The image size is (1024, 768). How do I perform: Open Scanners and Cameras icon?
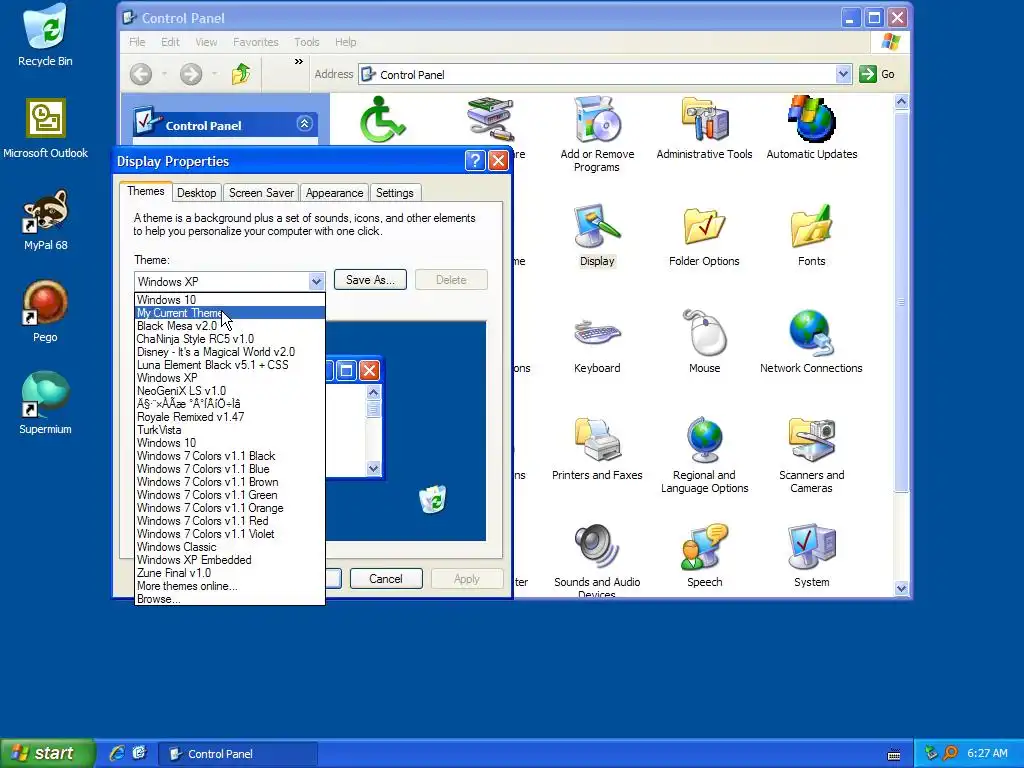point(811,455)
